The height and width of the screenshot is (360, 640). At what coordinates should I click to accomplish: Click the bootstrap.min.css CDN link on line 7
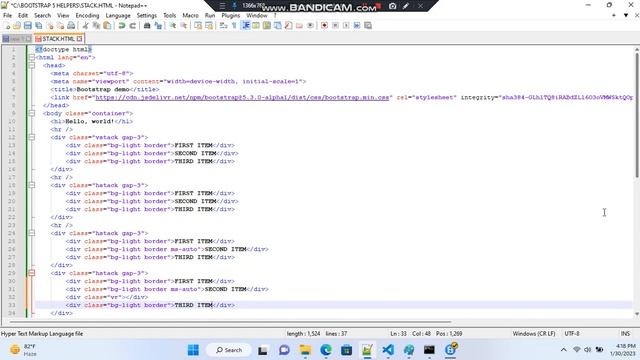[242, 98]
